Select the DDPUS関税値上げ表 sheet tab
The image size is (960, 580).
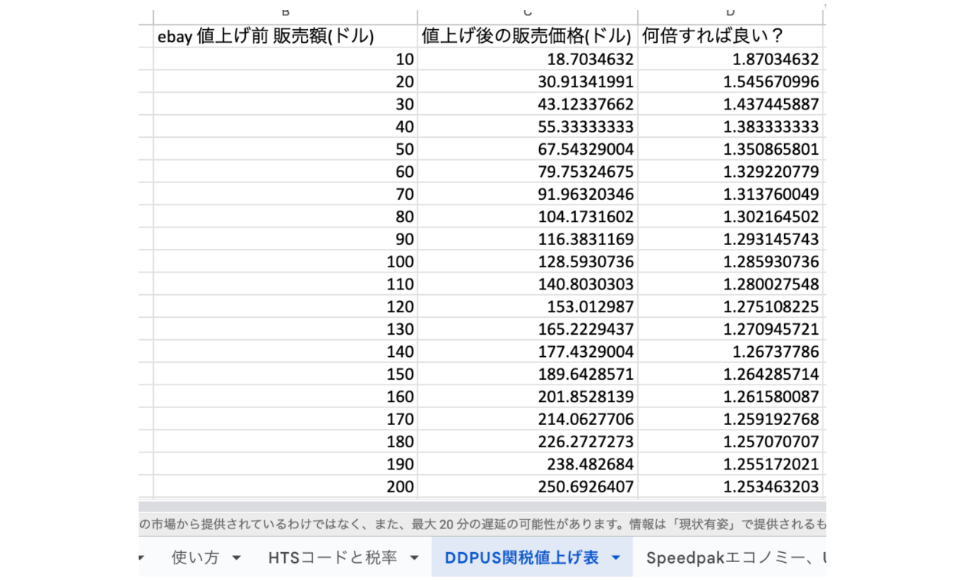point(521,557)
